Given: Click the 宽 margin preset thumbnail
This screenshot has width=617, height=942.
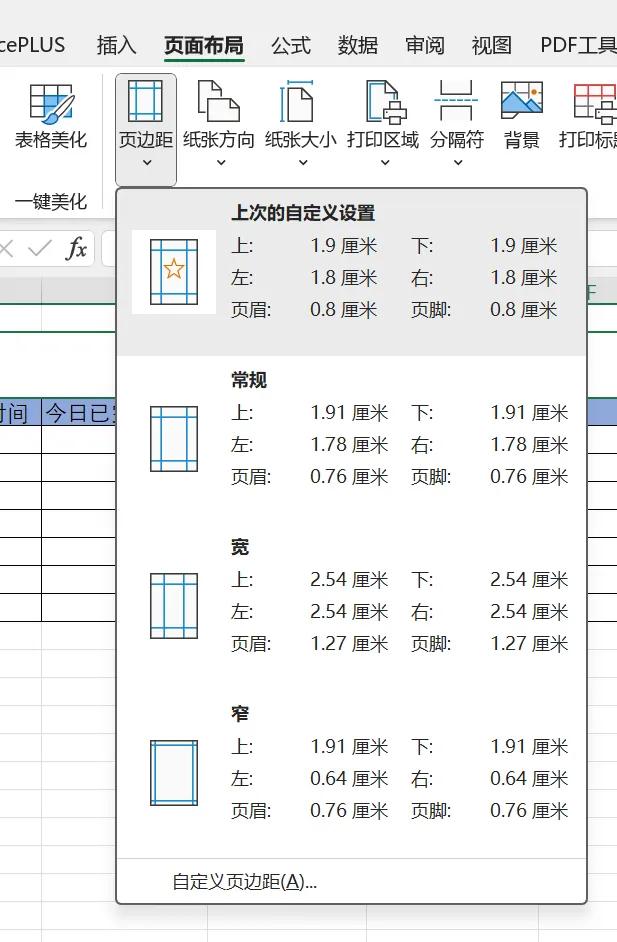Looking at the screenshot, I should (x=174, y=606).
